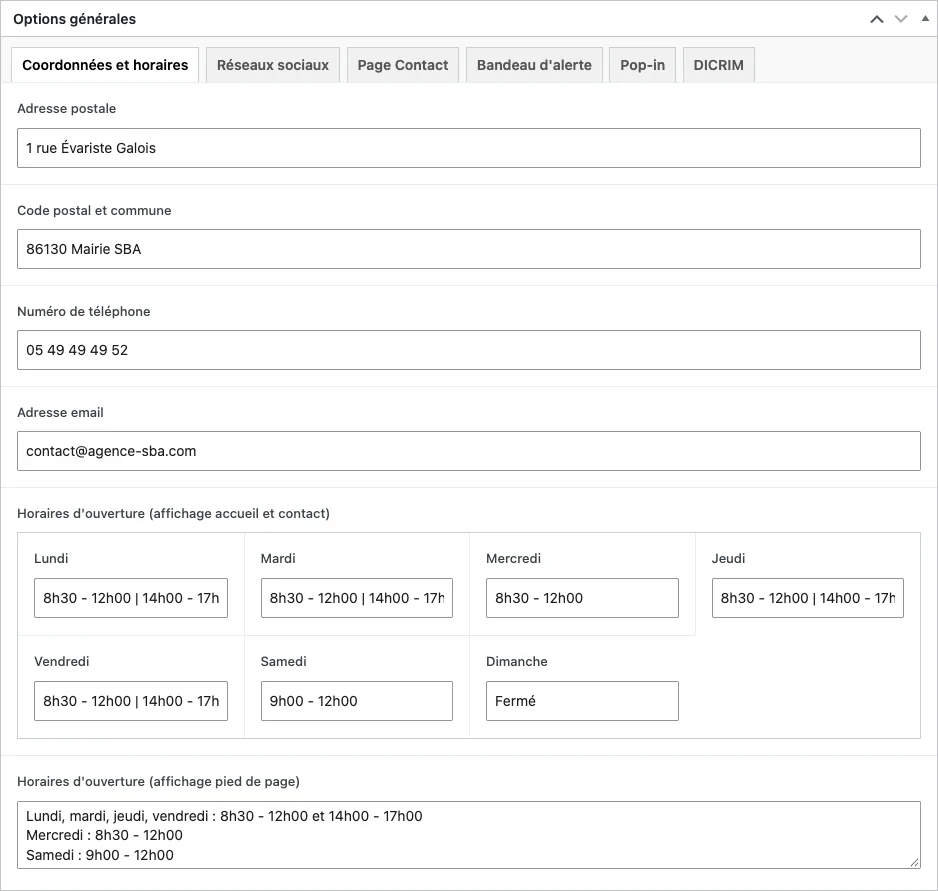
Task: Show the DICRIM tab
Action: tap(718, 65)
